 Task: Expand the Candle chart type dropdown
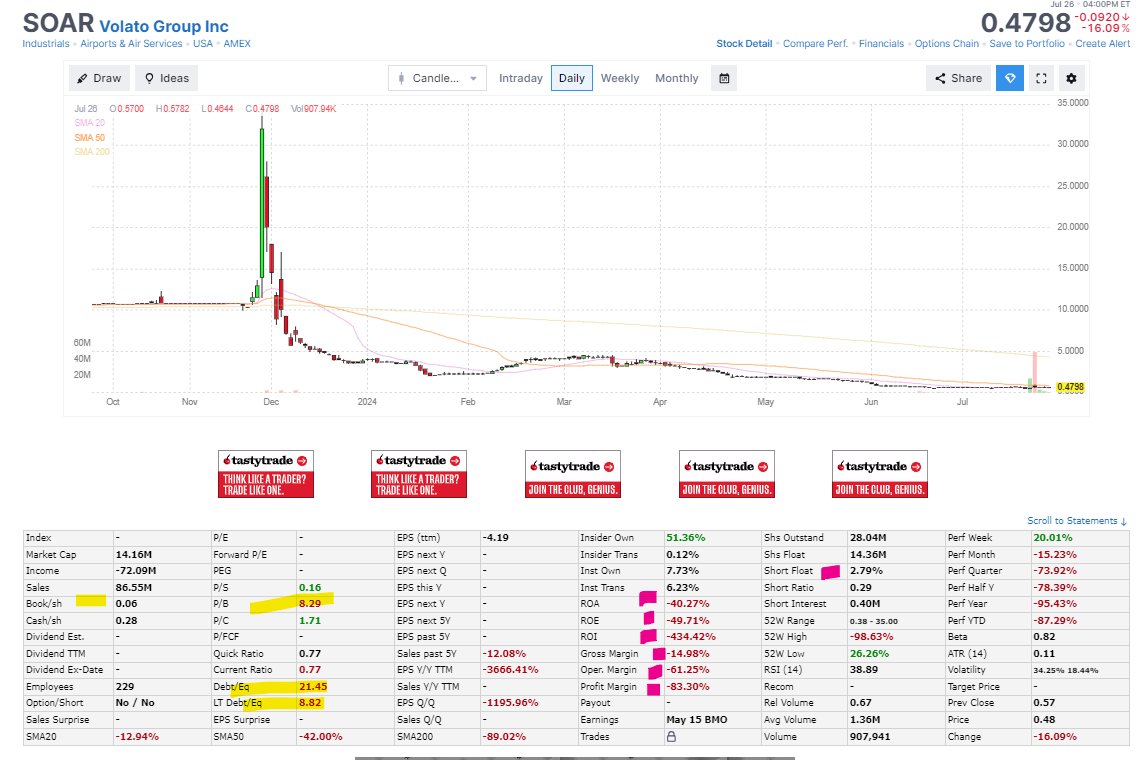tap(437, 78)
